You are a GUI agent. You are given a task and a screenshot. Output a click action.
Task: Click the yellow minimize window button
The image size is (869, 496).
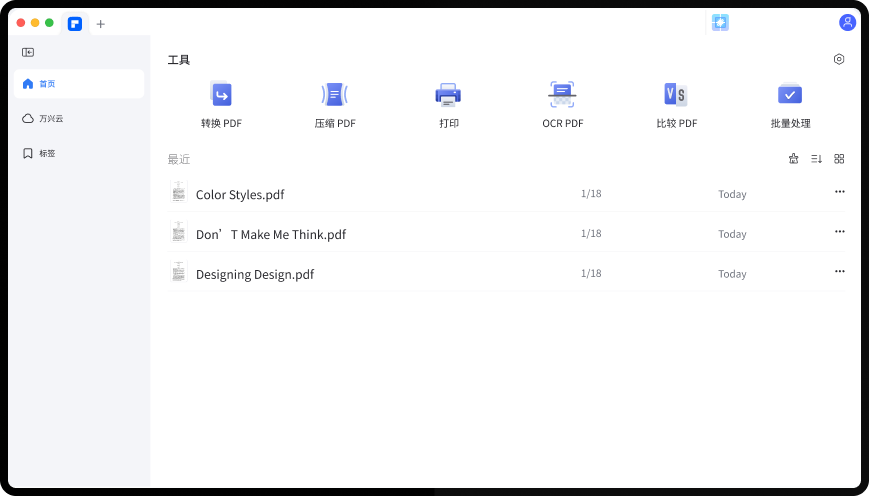point(35,23)
